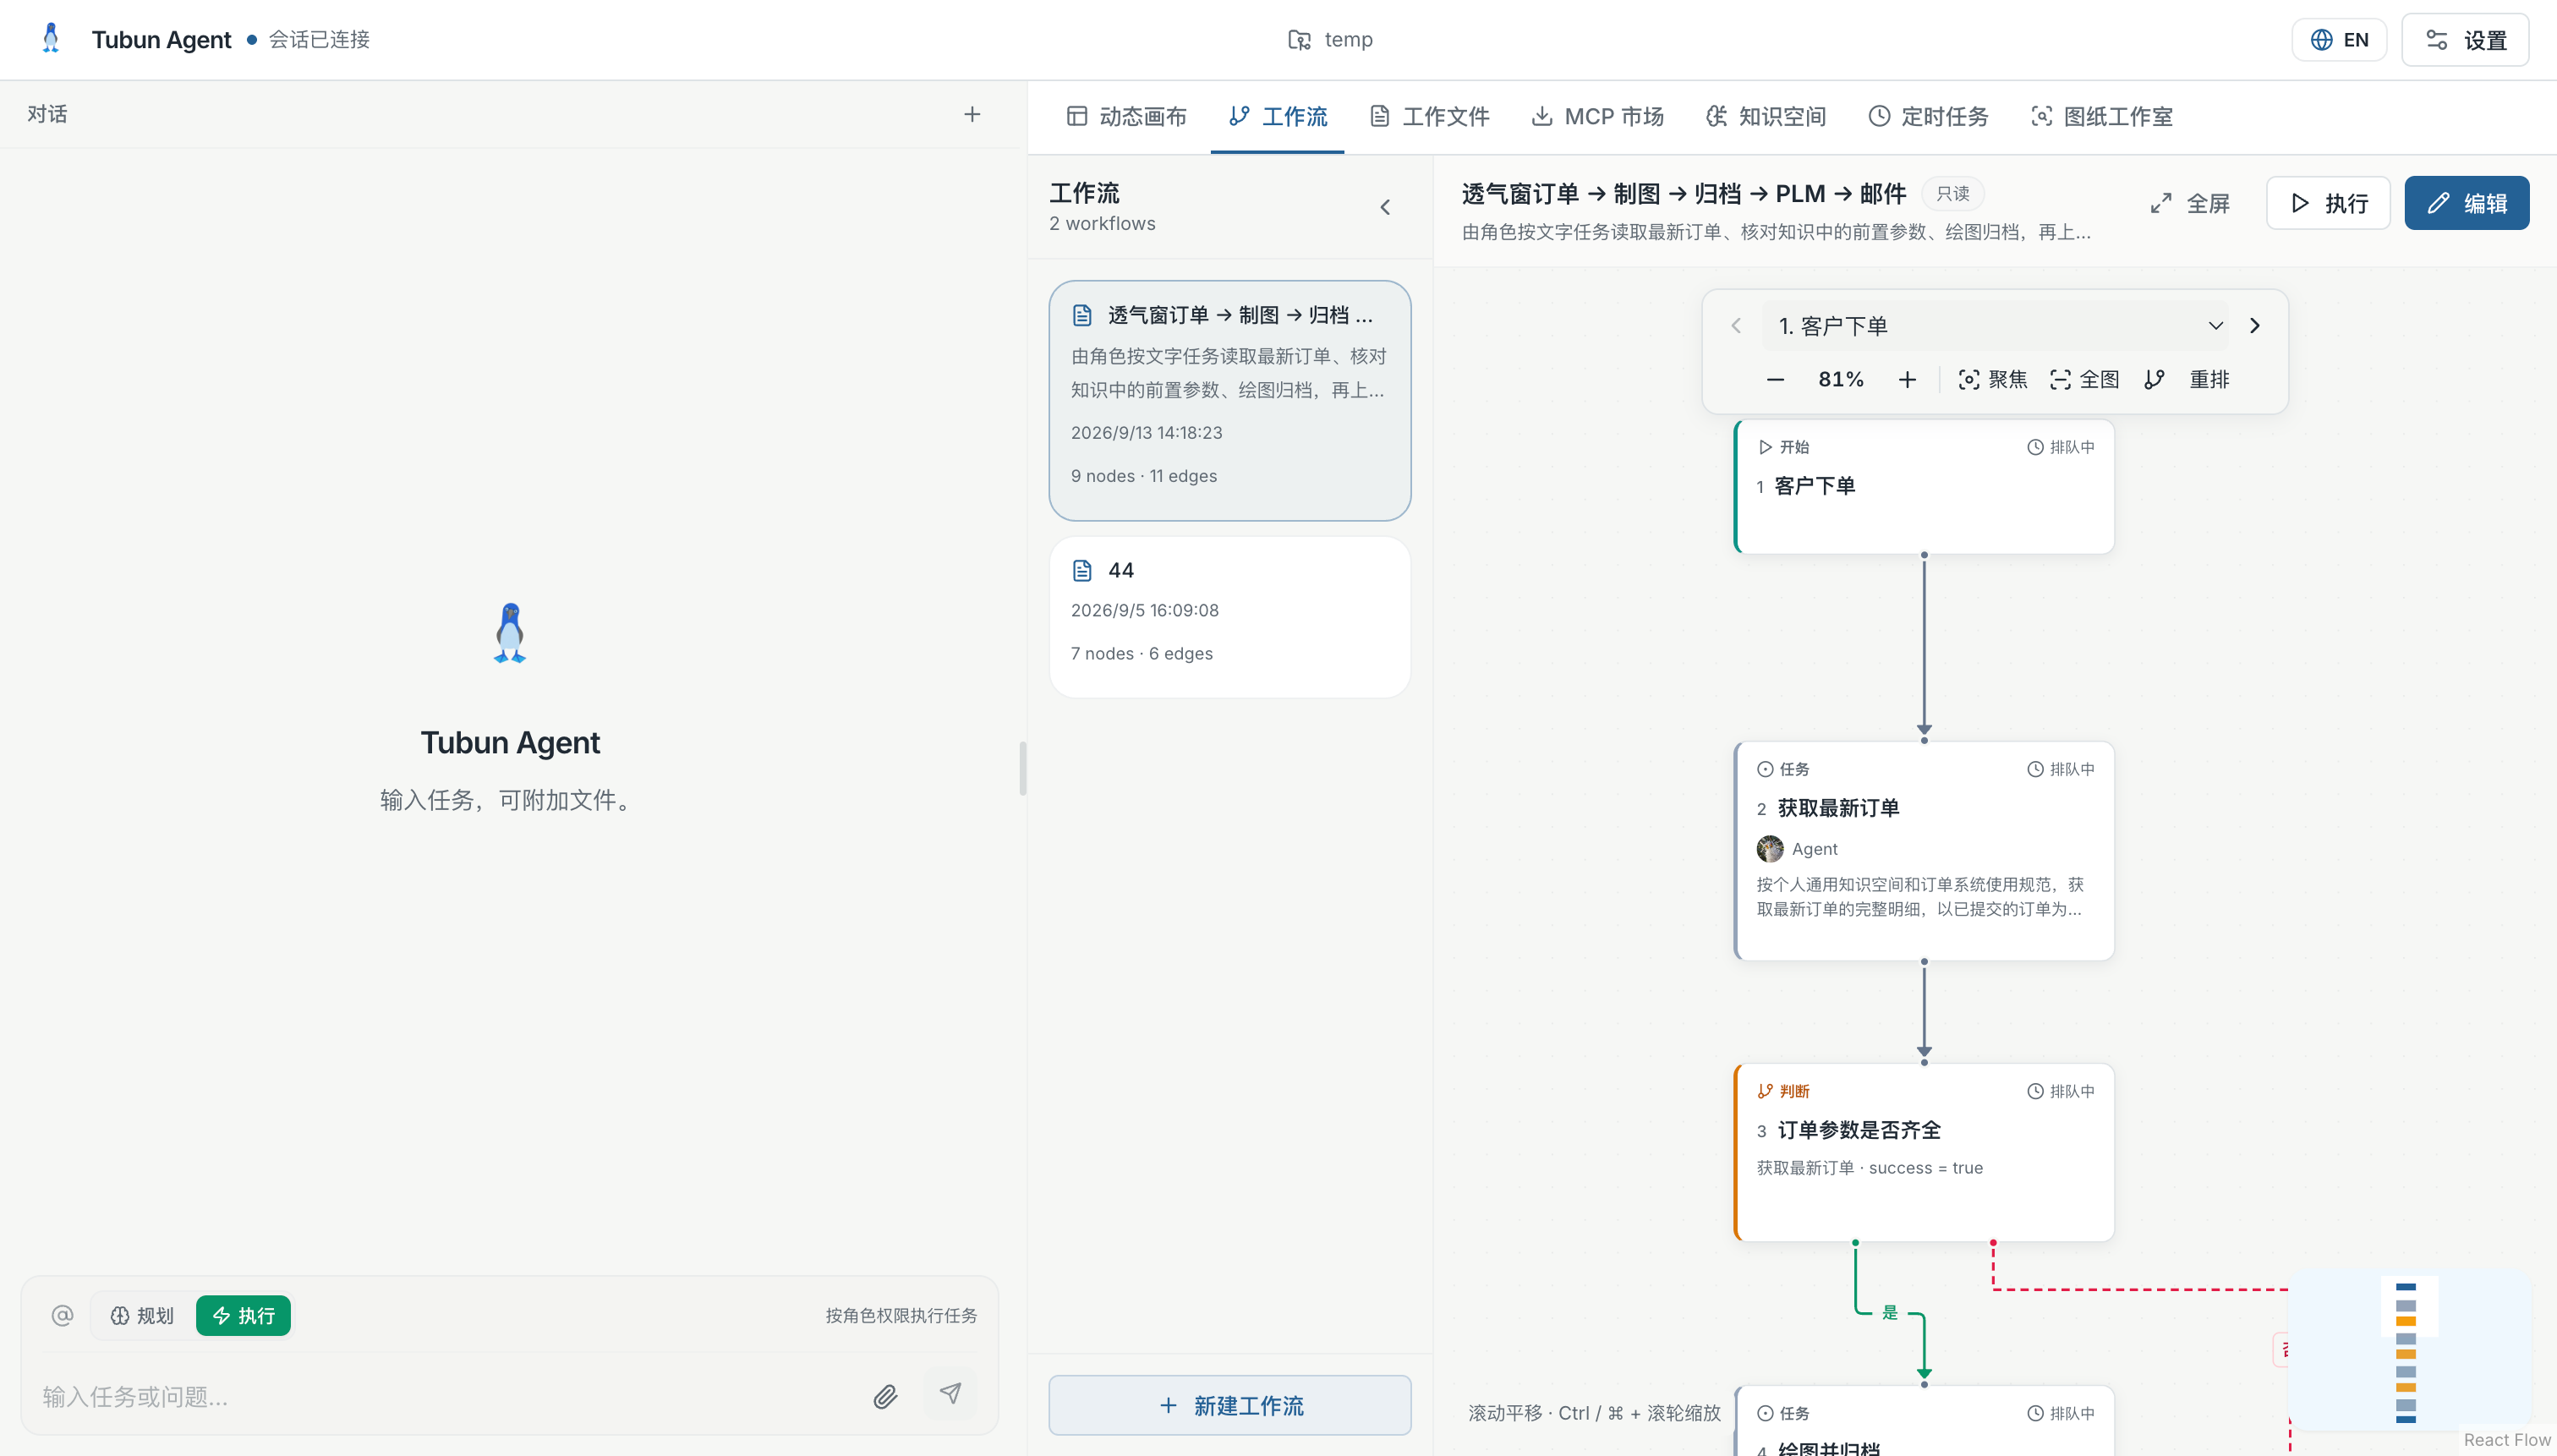
Task: Open 设置 settings
Action: click(x=2465, y=39)
